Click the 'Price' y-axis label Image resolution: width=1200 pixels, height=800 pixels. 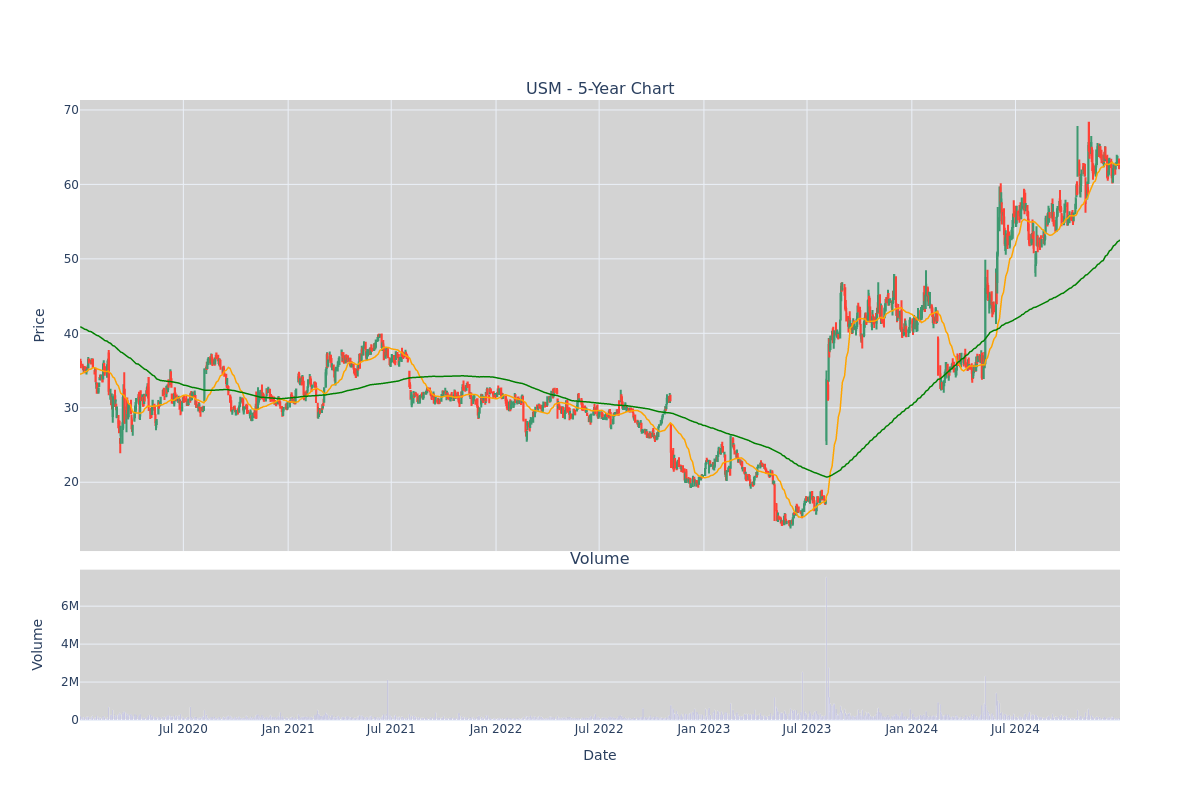coord(40,325)
